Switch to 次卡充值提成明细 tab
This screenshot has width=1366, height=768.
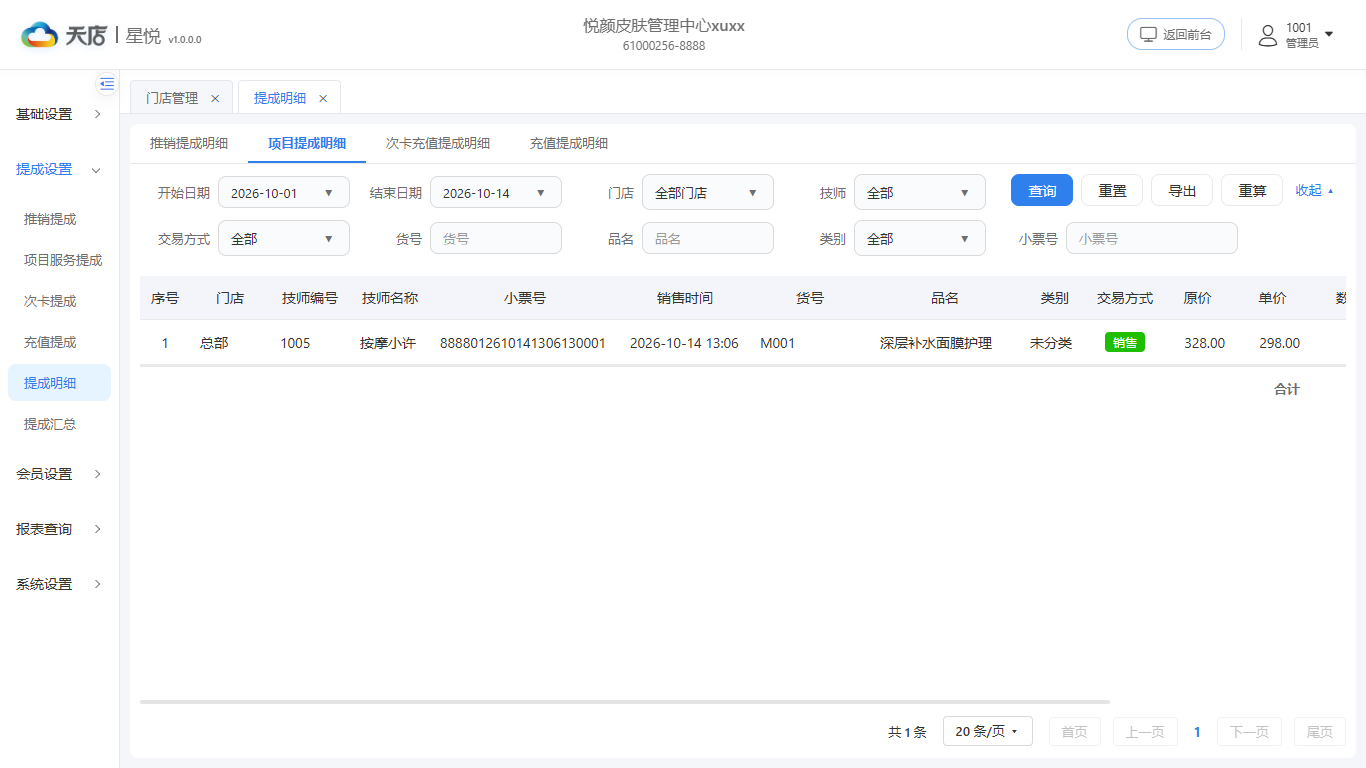pos(438,143)
